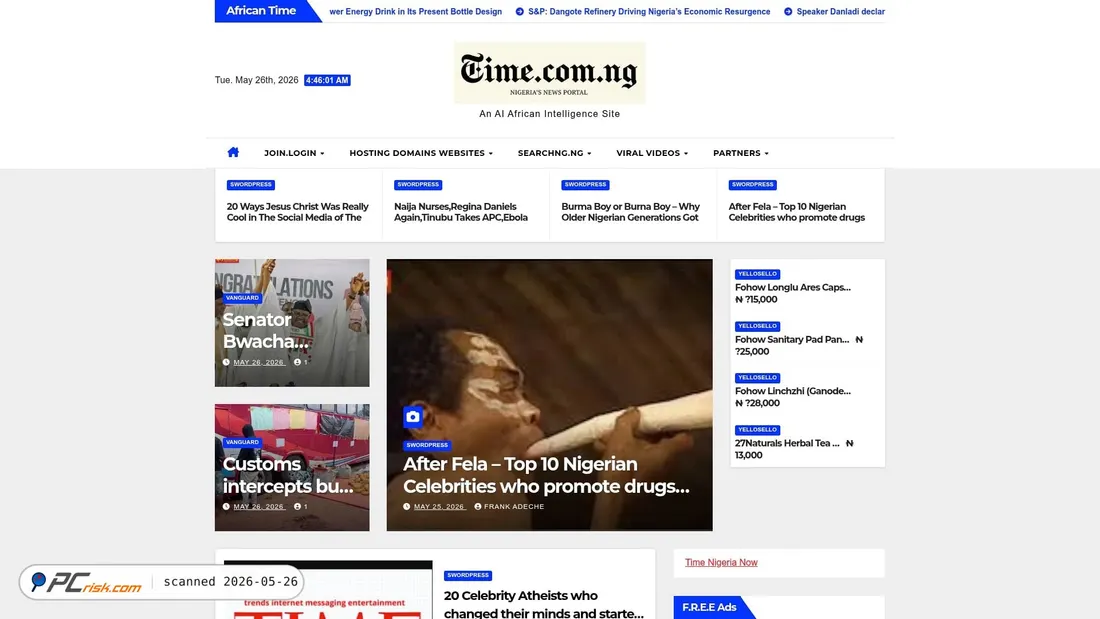Click MAY 26, 2026 date on Senator Bwacha

259,362
